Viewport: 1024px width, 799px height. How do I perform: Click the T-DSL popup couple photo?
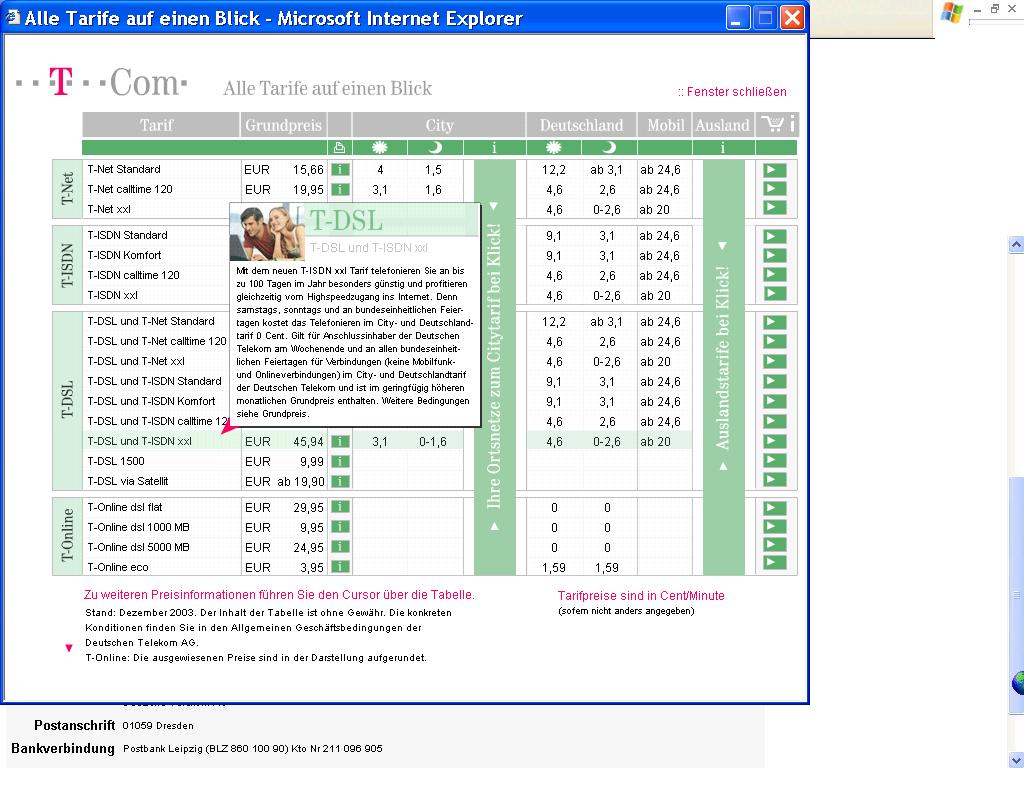[x=268, y=233]
